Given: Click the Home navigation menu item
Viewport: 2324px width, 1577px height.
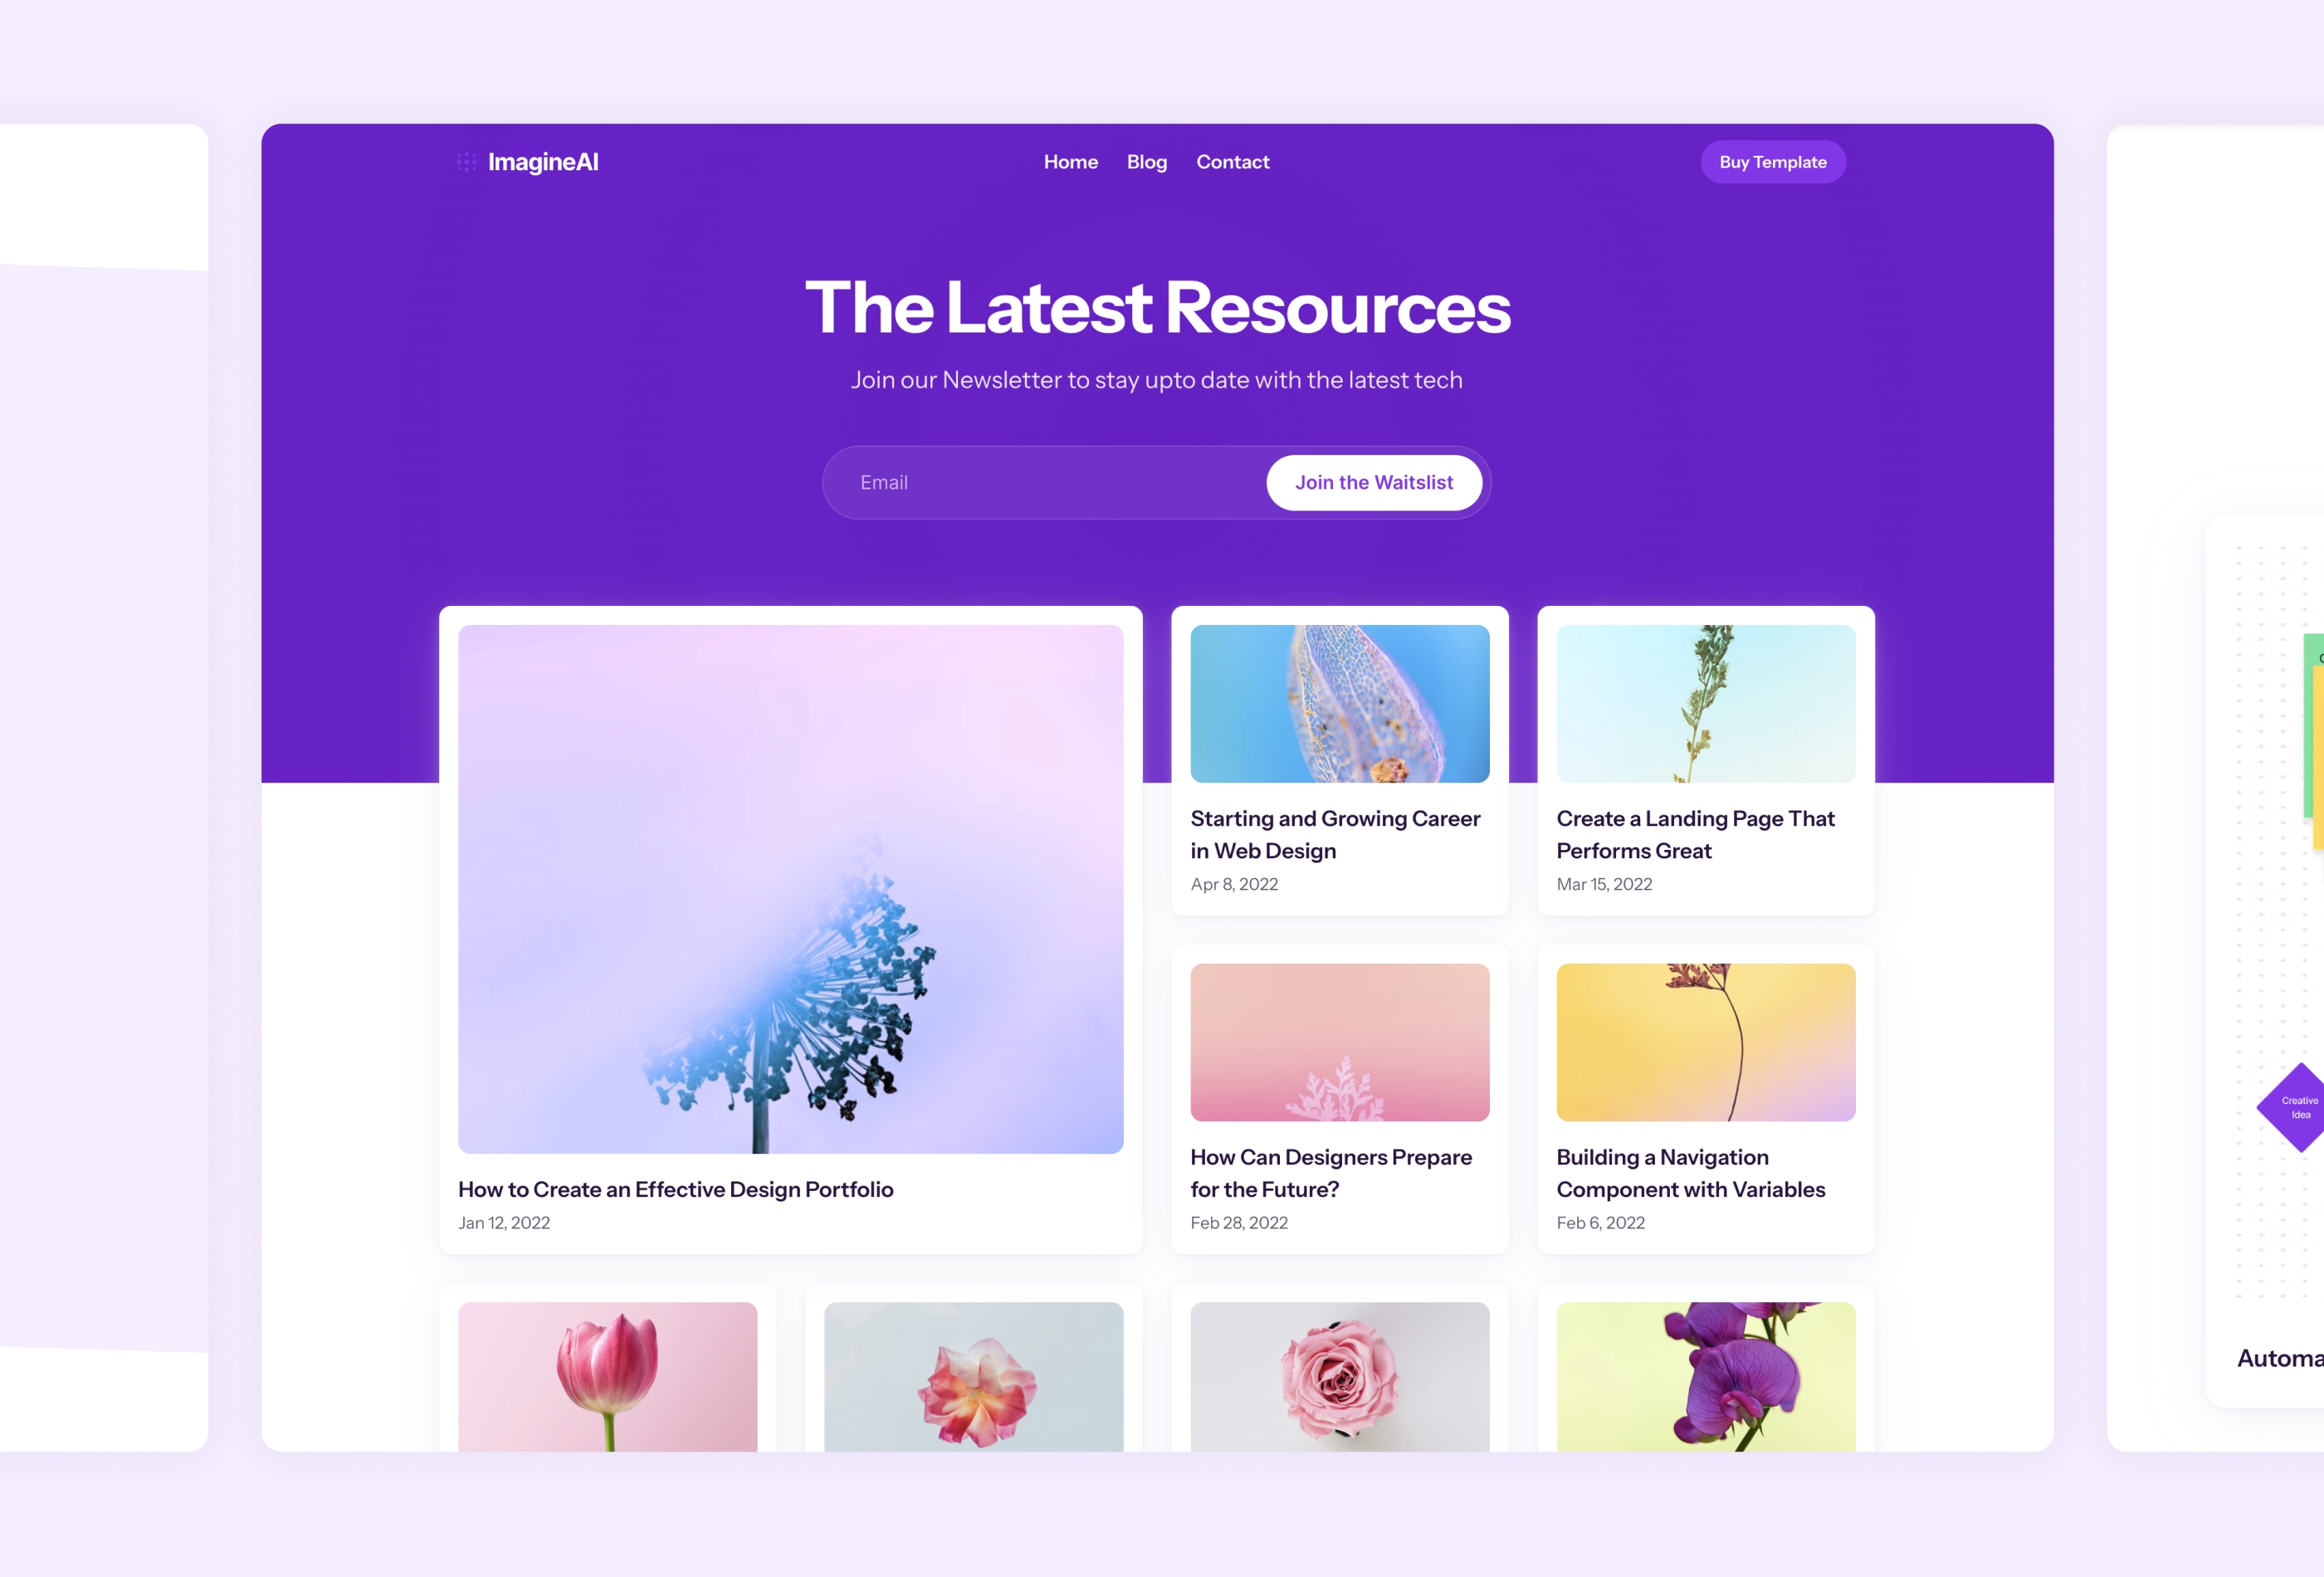Looking at the screenshot, I should pyautogui.click(x=1070, y=160).
